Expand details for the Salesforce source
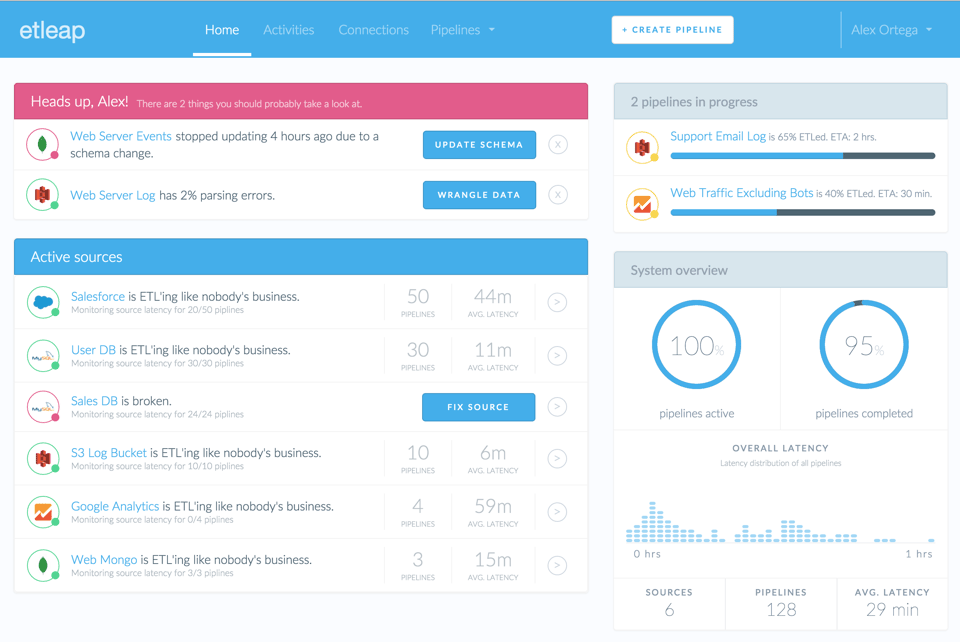960x642 pixels. 557,302
